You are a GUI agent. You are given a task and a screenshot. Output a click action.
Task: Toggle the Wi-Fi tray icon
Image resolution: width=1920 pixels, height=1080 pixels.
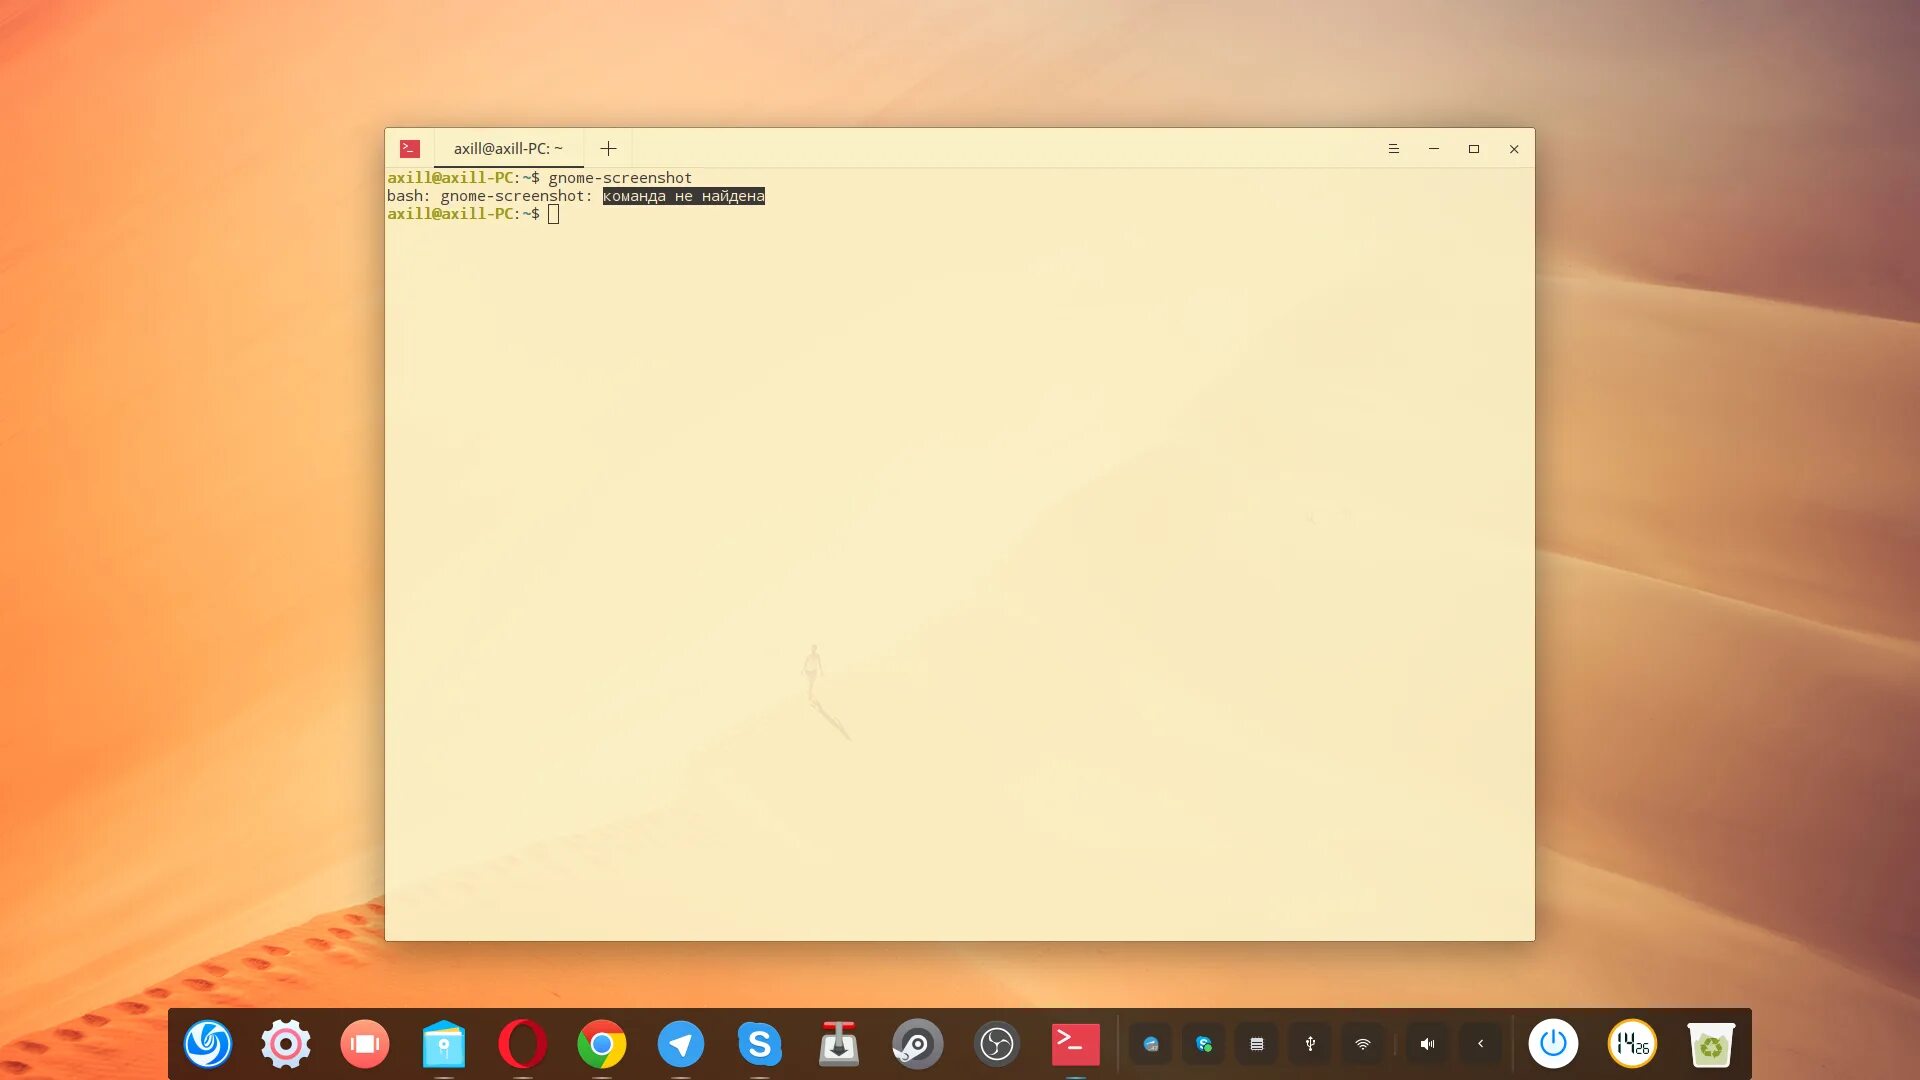click(x=1363, y=1044)
